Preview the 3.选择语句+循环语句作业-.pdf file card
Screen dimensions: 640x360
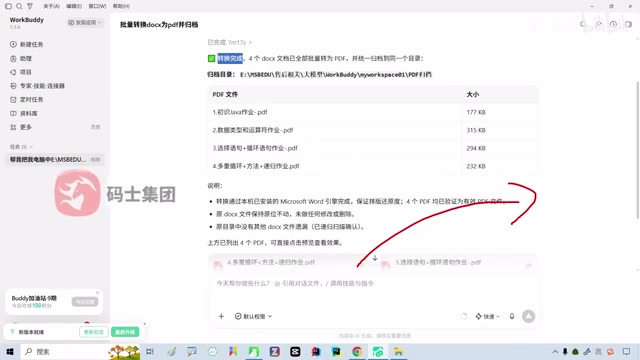458,263
